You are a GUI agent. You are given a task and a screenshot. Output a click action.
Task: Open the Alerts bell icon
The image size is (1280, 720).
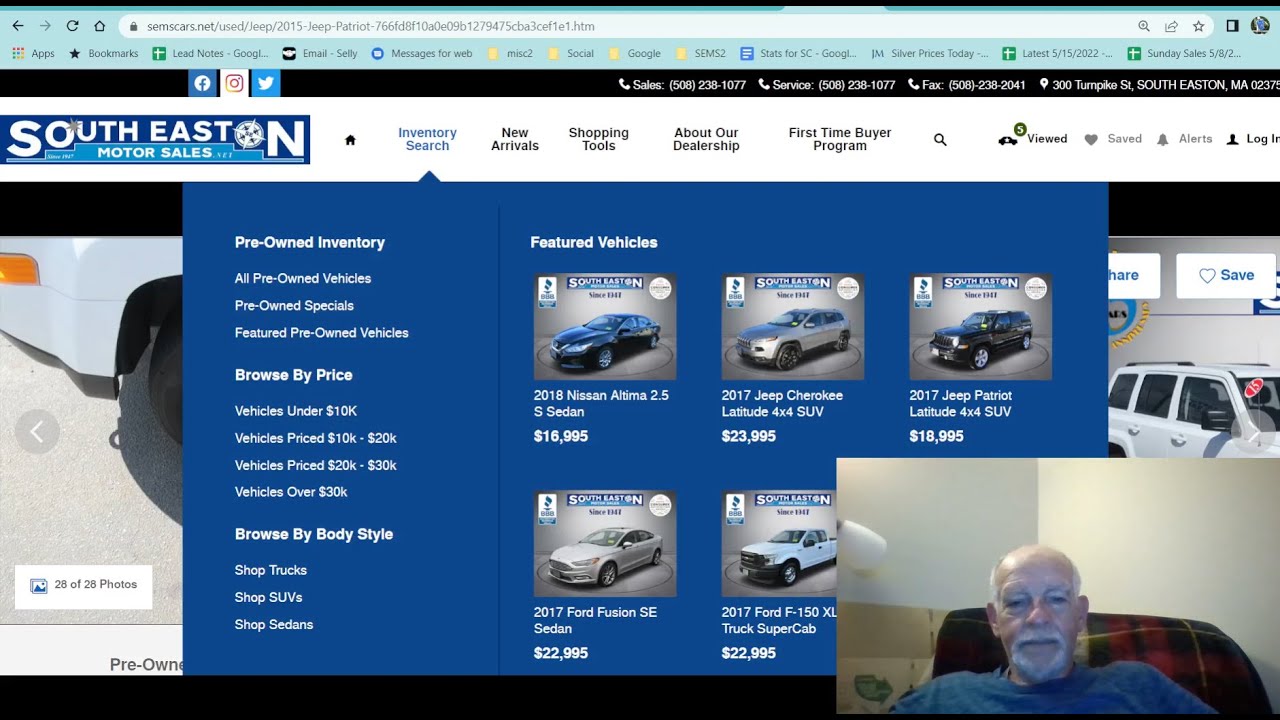[1162, 140]
